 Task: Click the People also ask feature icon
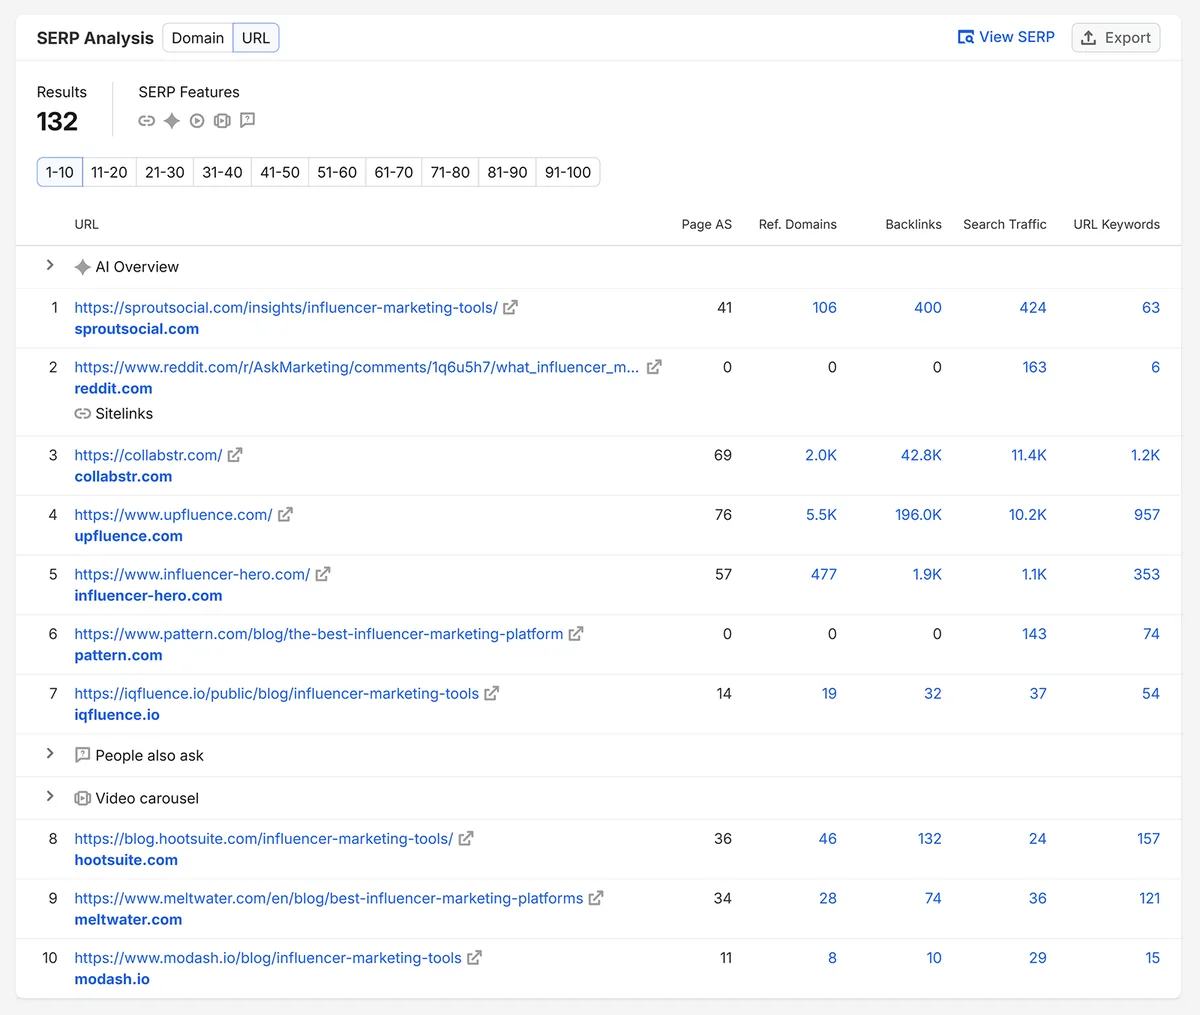pos(248,120)
